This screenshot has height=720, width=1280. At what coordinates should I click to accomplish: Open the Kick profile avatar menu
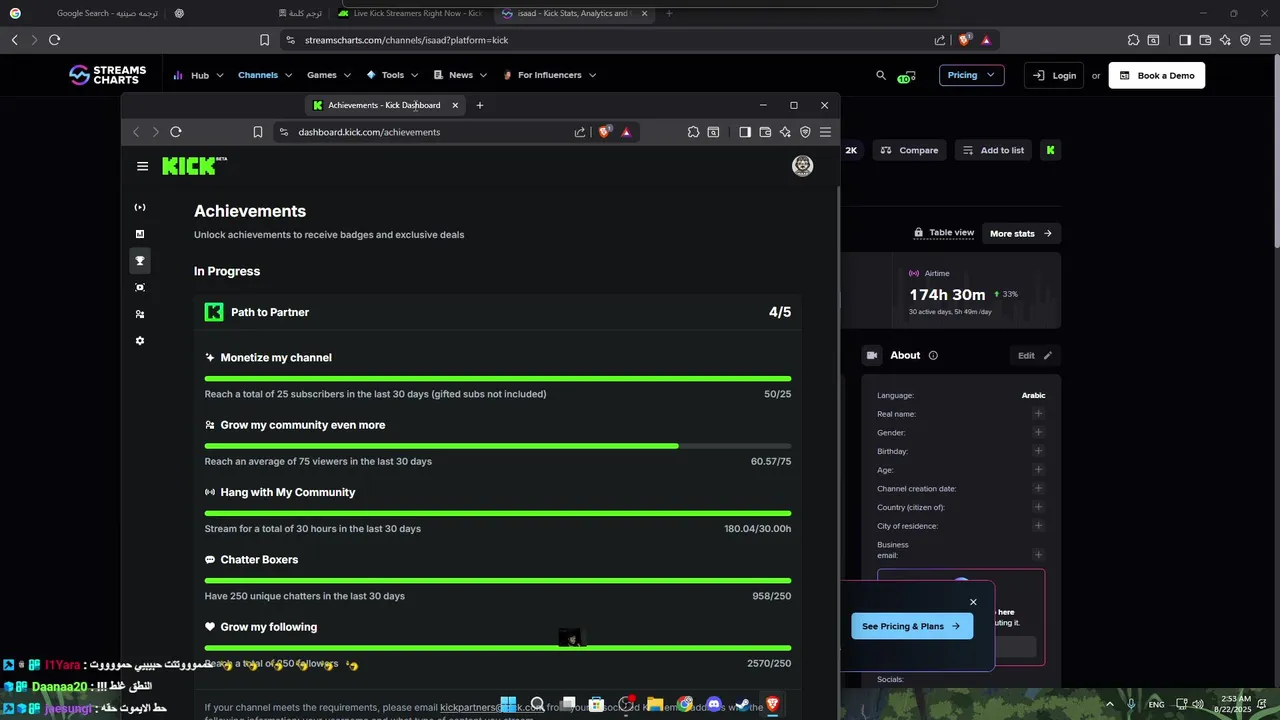coord(802,166)
